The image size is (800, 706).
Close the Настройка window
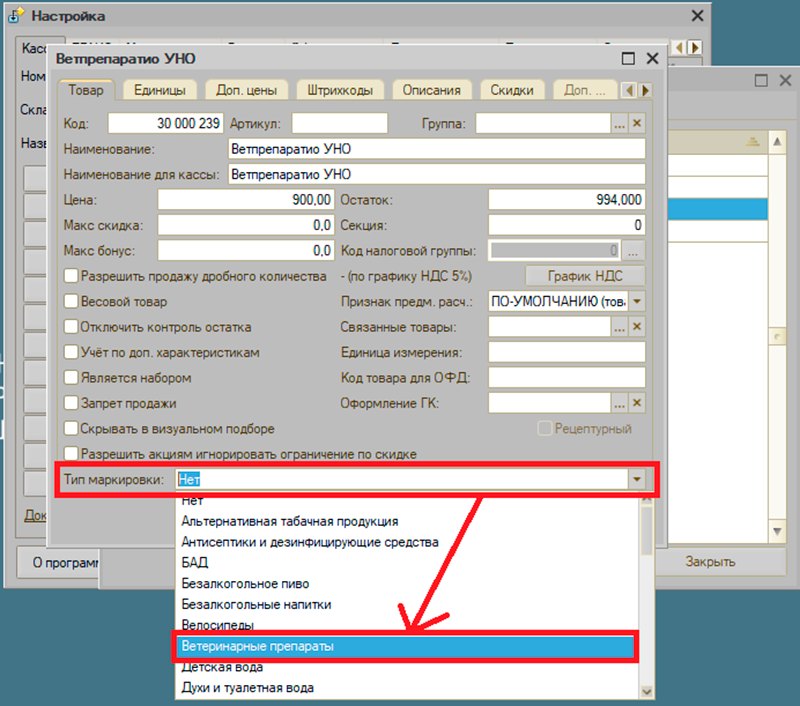coord(697,16)
